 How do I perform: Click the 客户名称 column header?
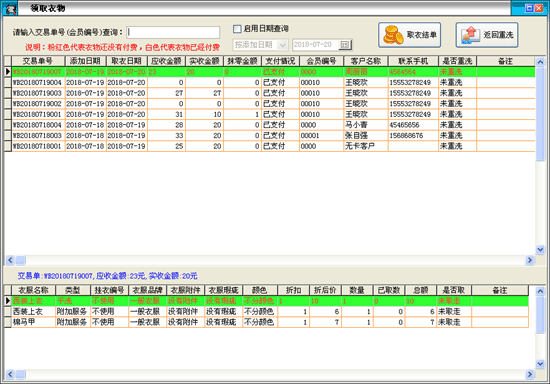click(366, 61)
